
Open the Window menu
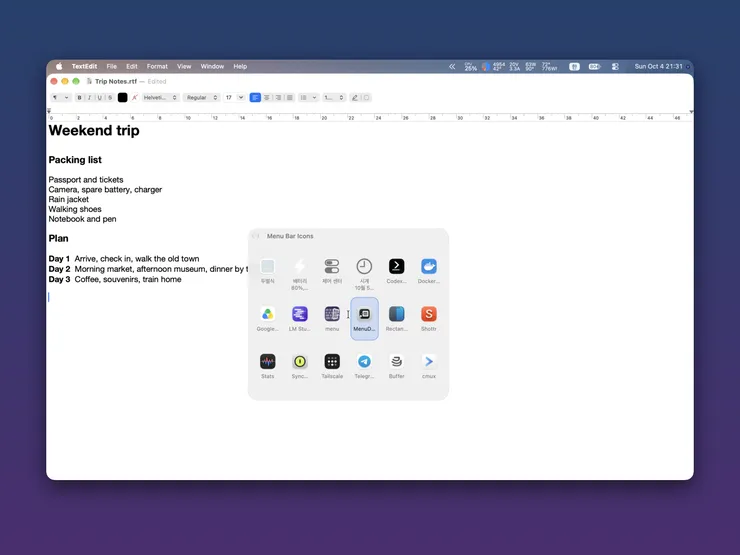(x=212, y=67)
